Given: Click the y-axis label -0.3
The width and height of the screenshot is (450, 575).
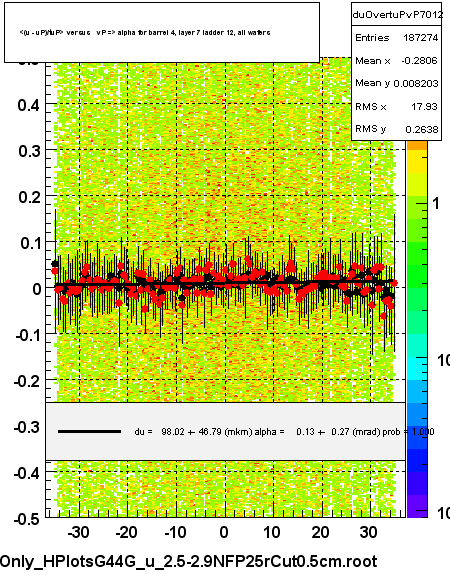Looking at the screenshot, I should 27,427.
